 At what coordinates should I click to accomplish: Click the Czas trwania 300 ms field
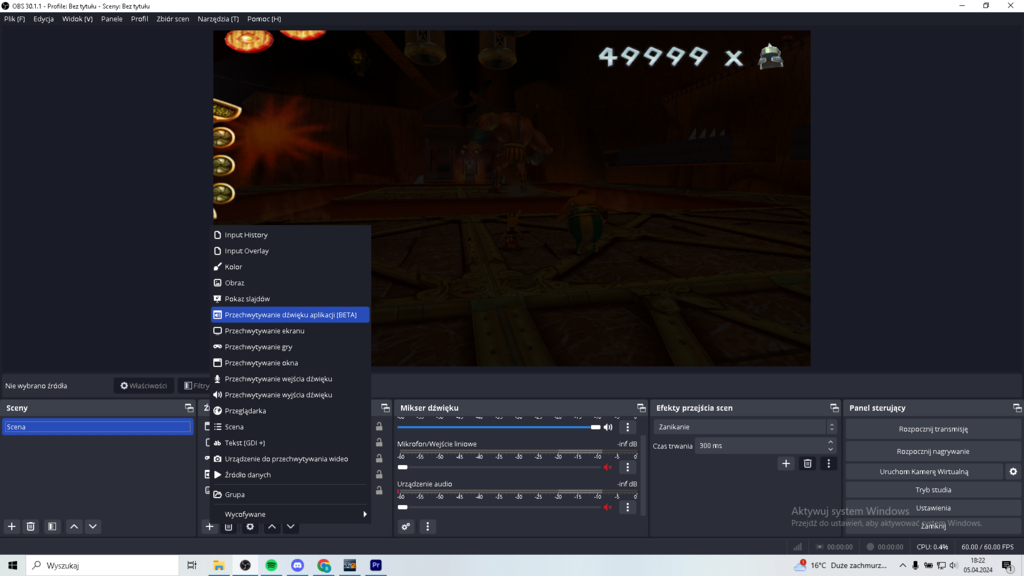coord(760,445)
